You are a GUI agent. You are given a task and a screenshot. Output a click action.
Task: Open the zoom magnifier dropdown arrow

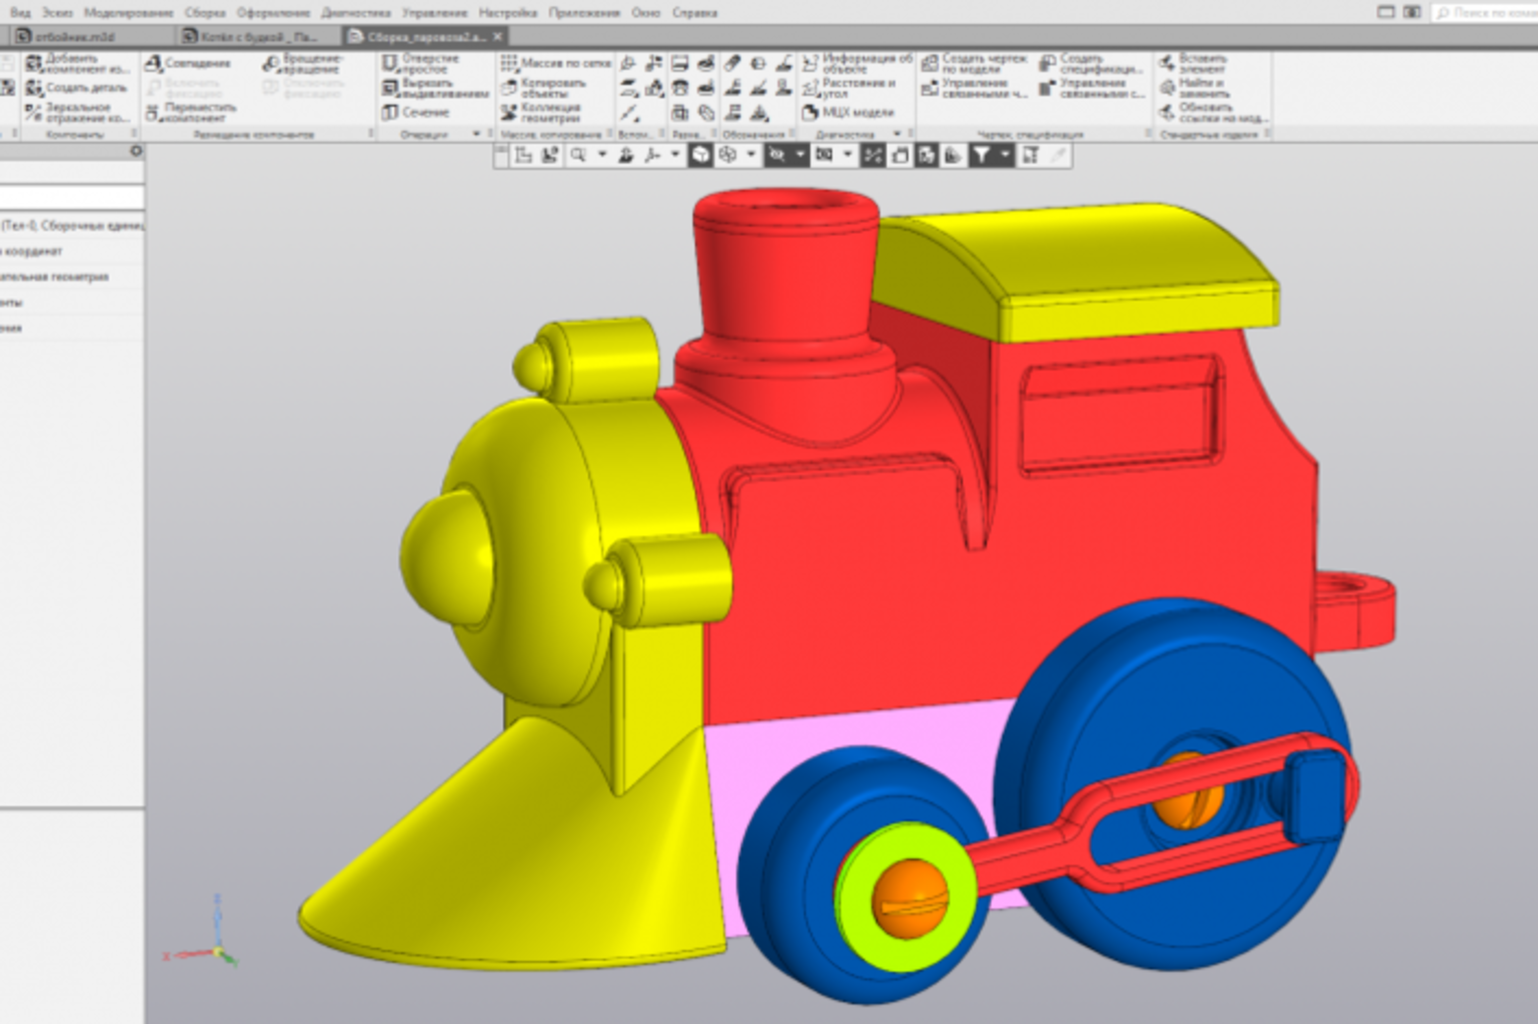pos(602,155)
